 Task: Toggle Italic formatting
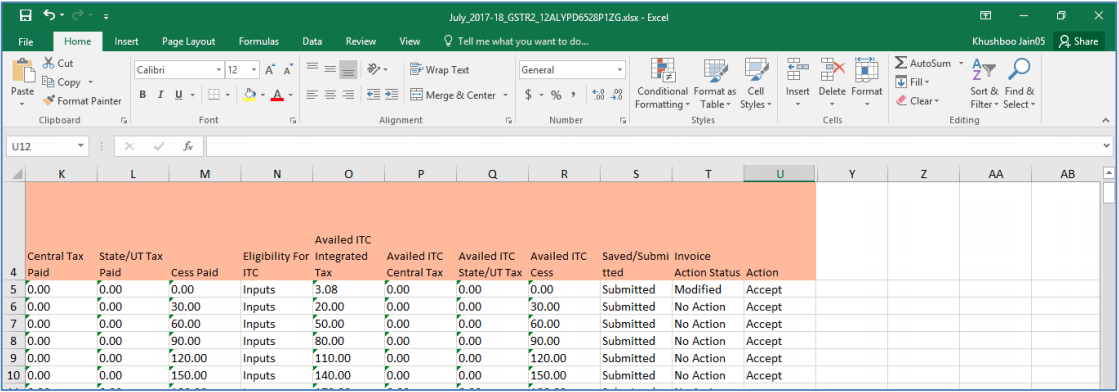click(x=160, y=94)
